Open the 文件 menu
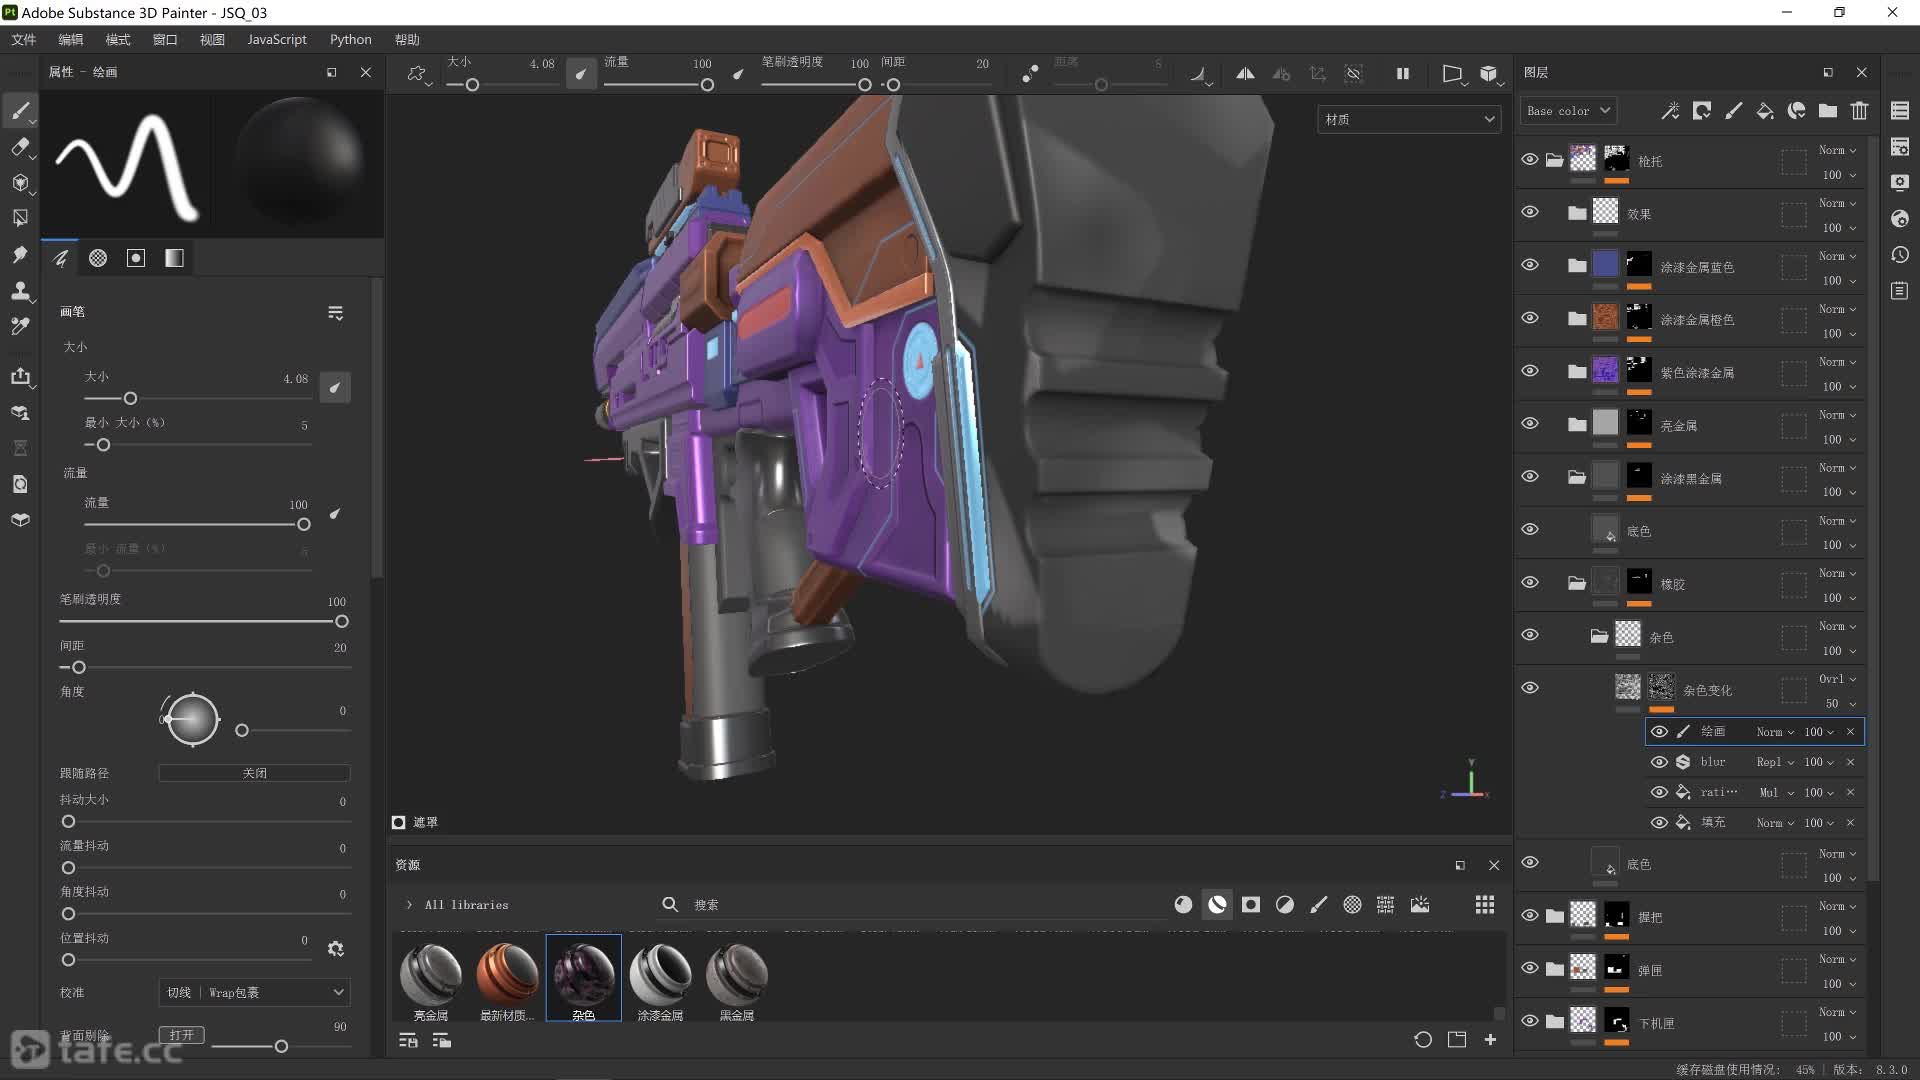The width and height of the screenshot is (1920, 1080). (24, 39)
